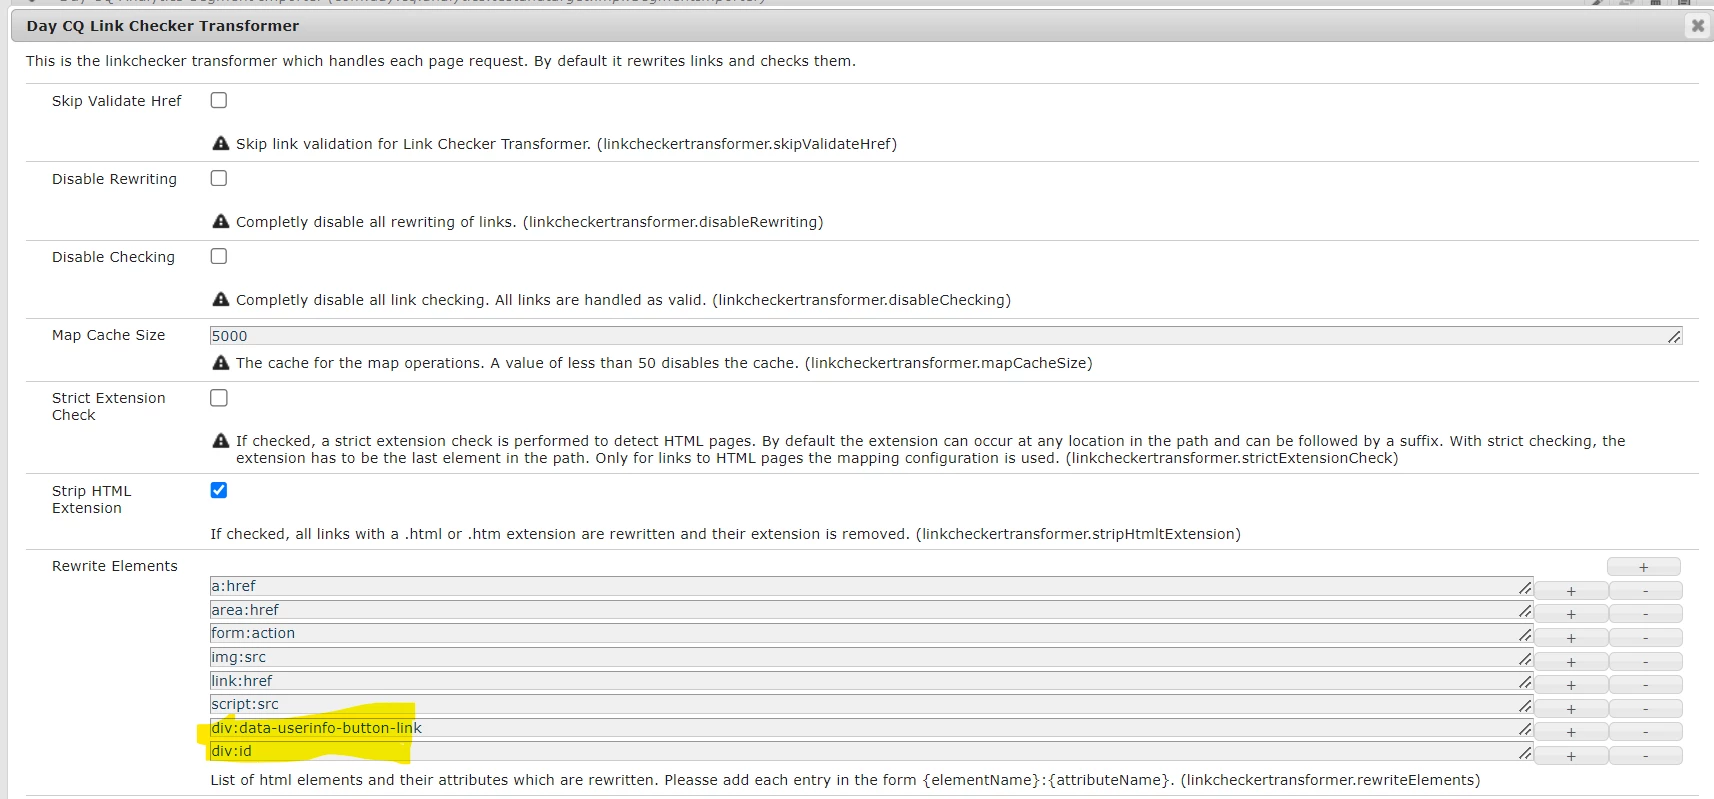The height and width of the screenshot is (799, 1714).
Task: Remove the div:data-userinfo-button-link entry
Action: [1645, 732]
